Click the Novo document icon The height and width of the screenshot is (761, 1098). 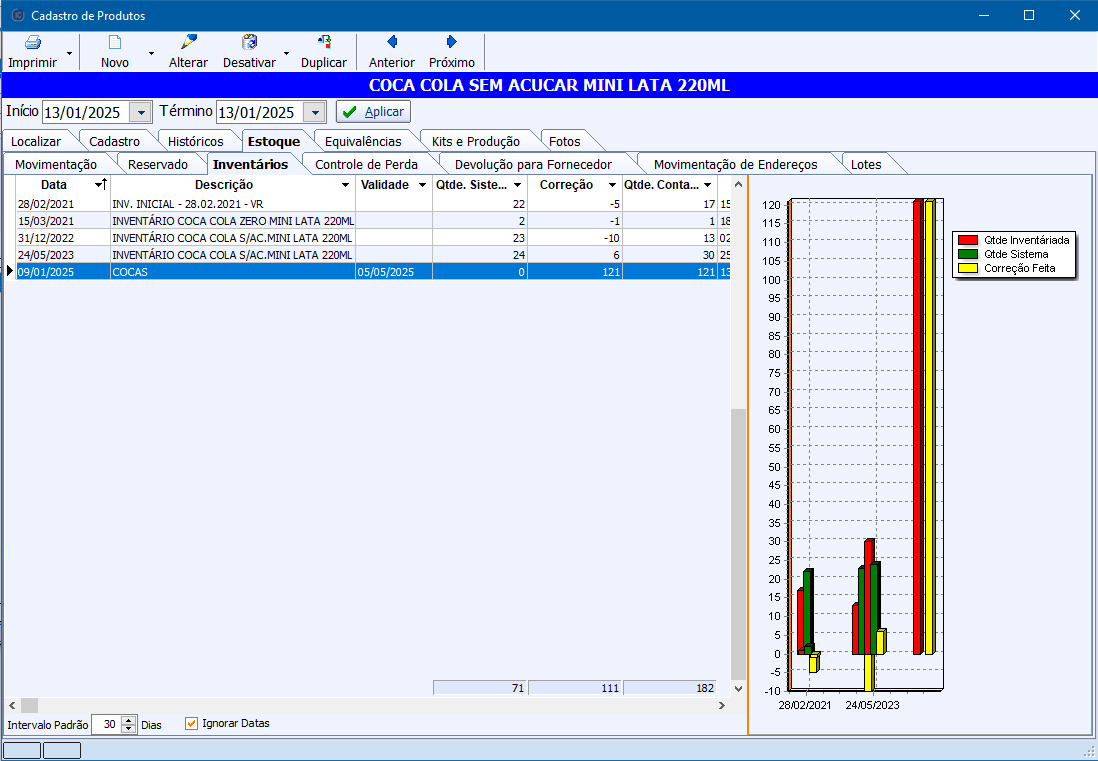tap(115, 43)
